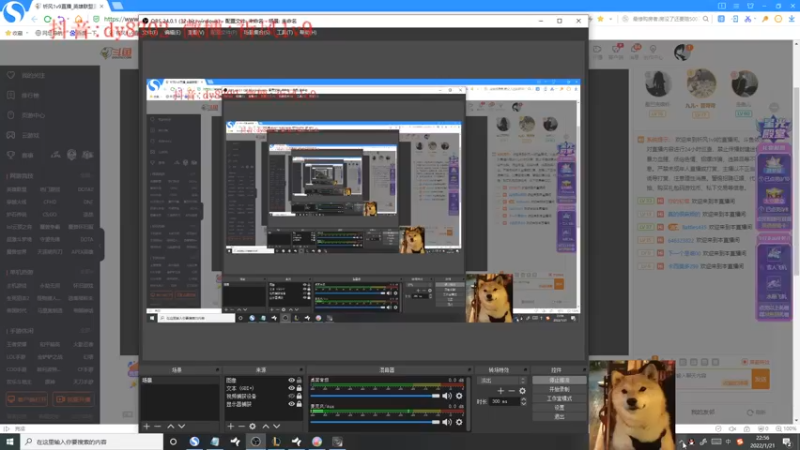Viewport: 800px width, 450px height.
Task: Click 工作室模式 button in Controls
Action: [559, 398]
